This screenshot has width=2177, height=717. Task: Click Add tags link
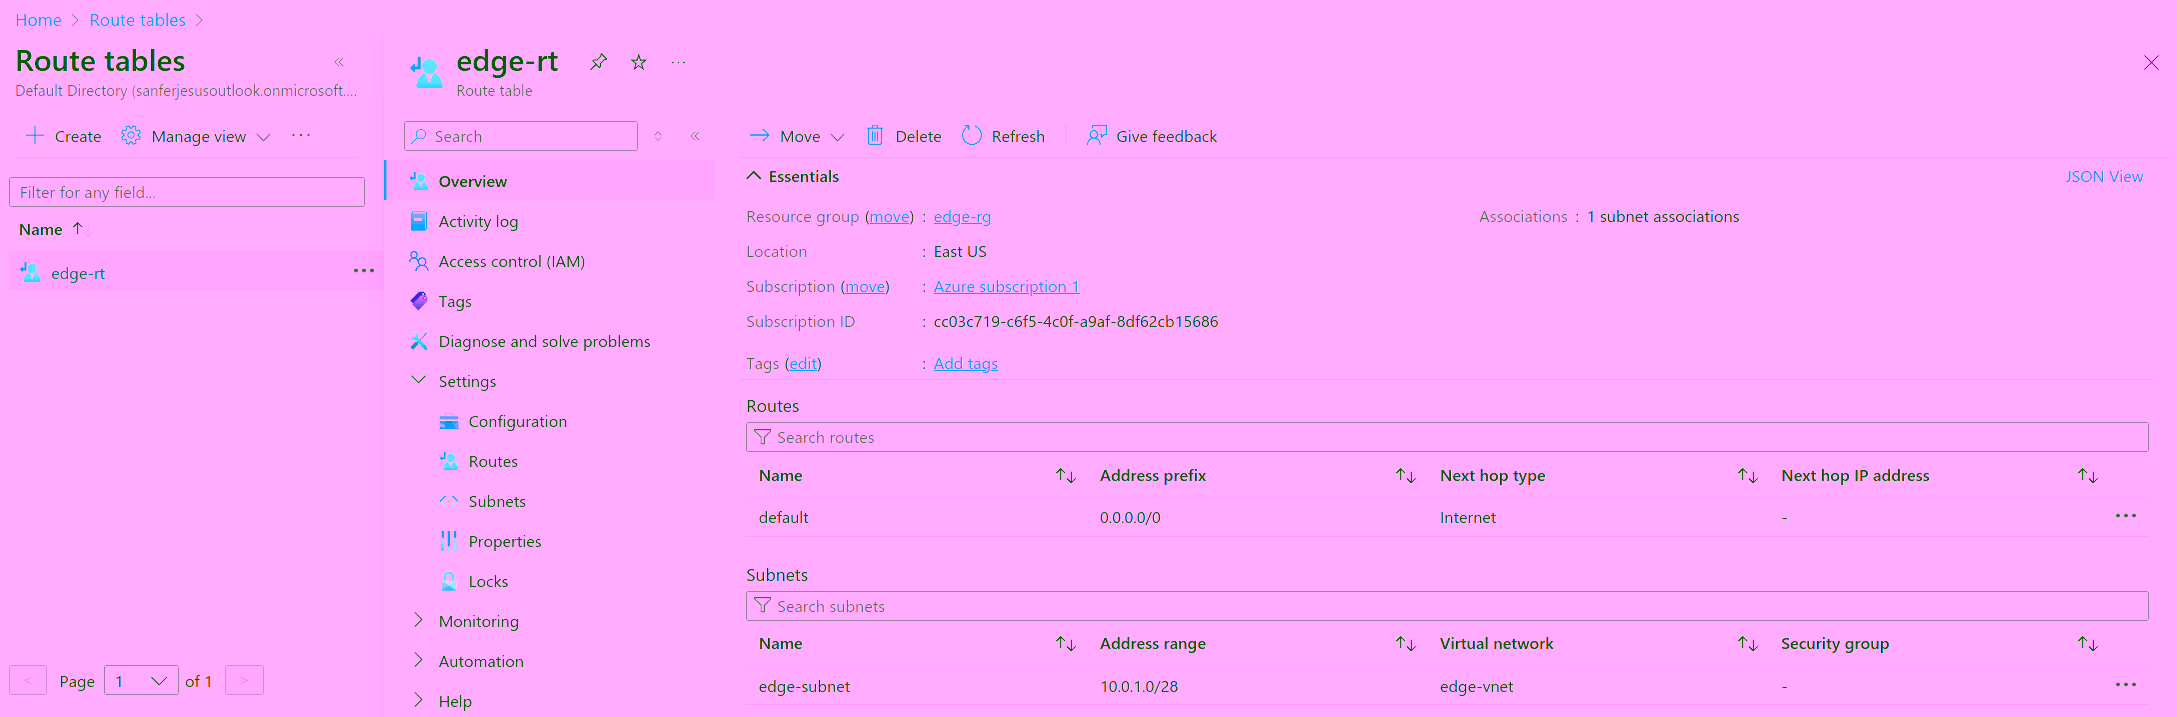point(965,363)
